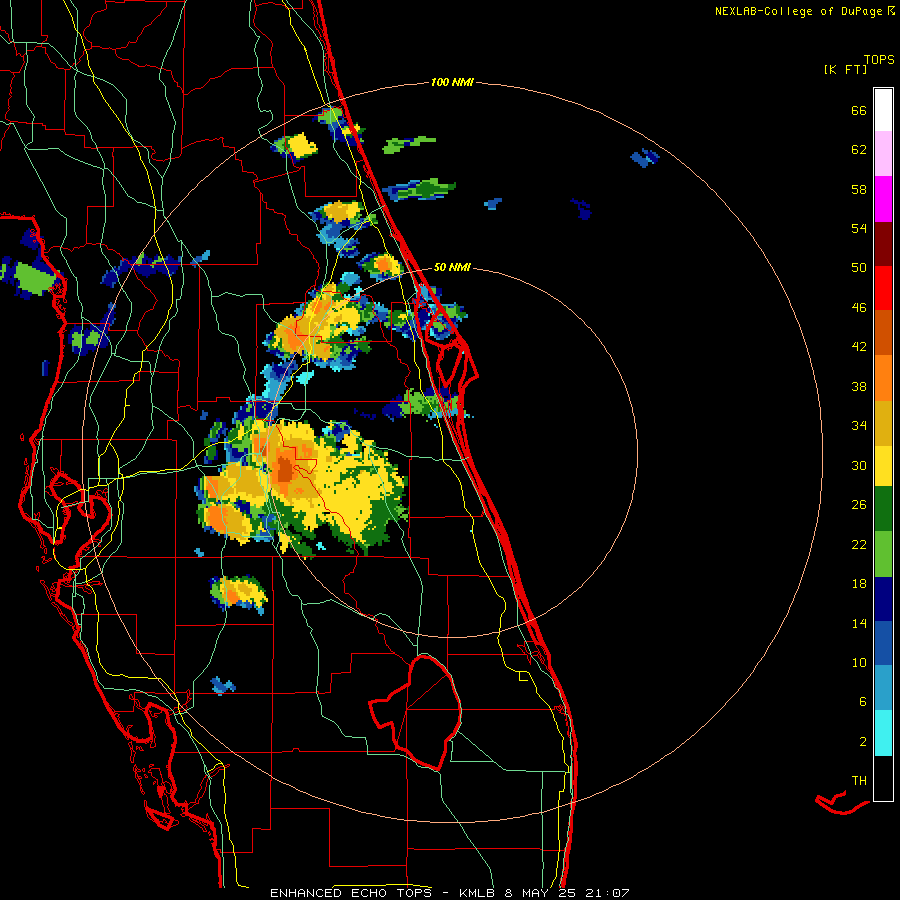Click the green echo patch on the west coast

32,277
